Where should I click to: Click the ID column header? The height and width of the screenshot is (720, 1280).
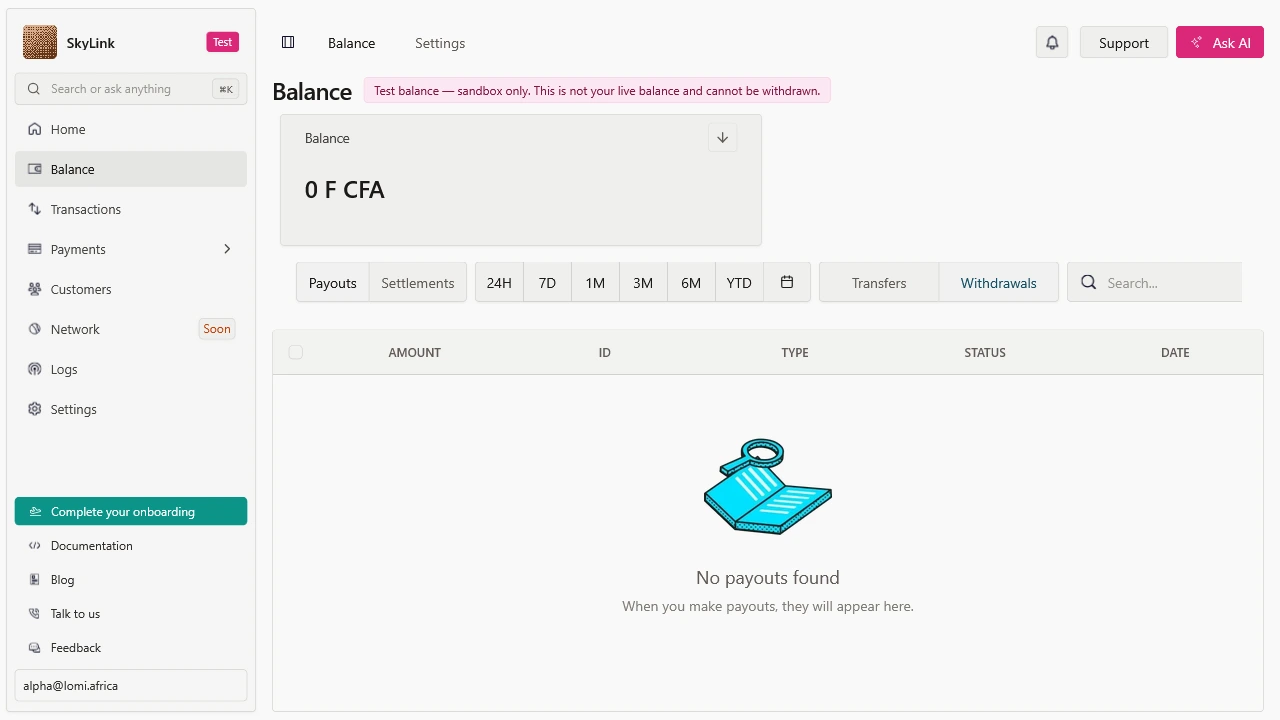604,352
